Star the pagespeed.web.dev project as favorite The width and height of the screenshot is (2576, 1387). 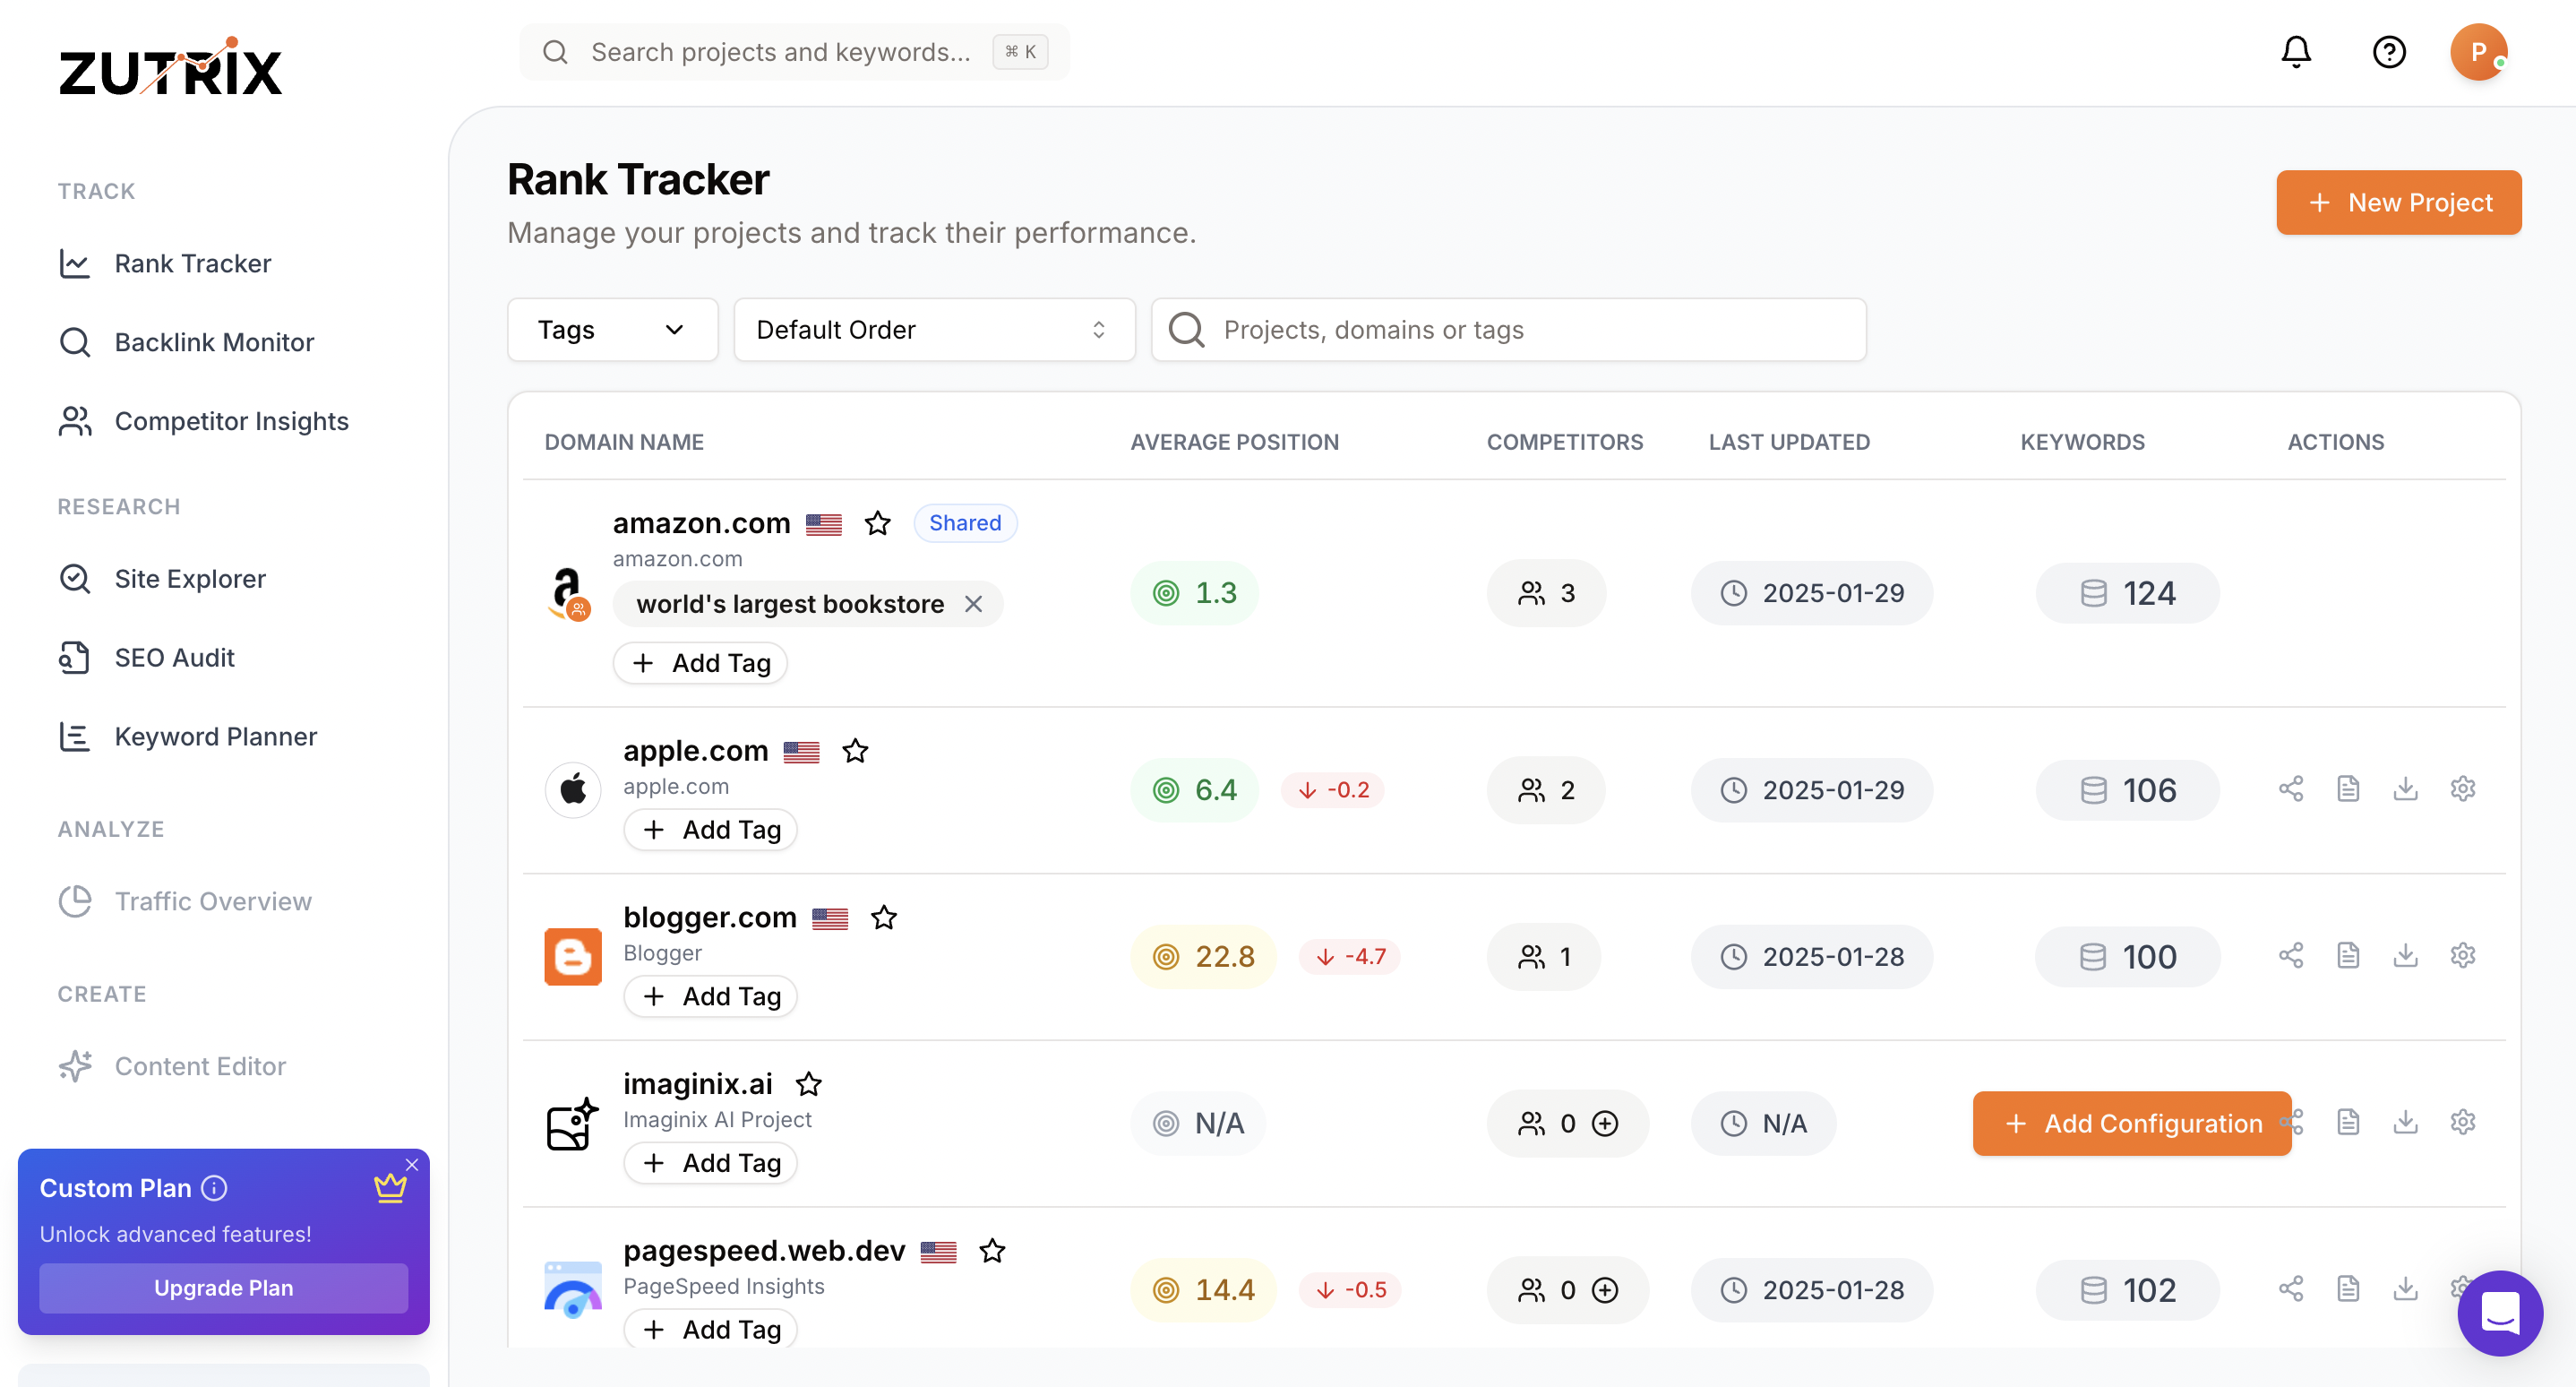pos(991,1250)
